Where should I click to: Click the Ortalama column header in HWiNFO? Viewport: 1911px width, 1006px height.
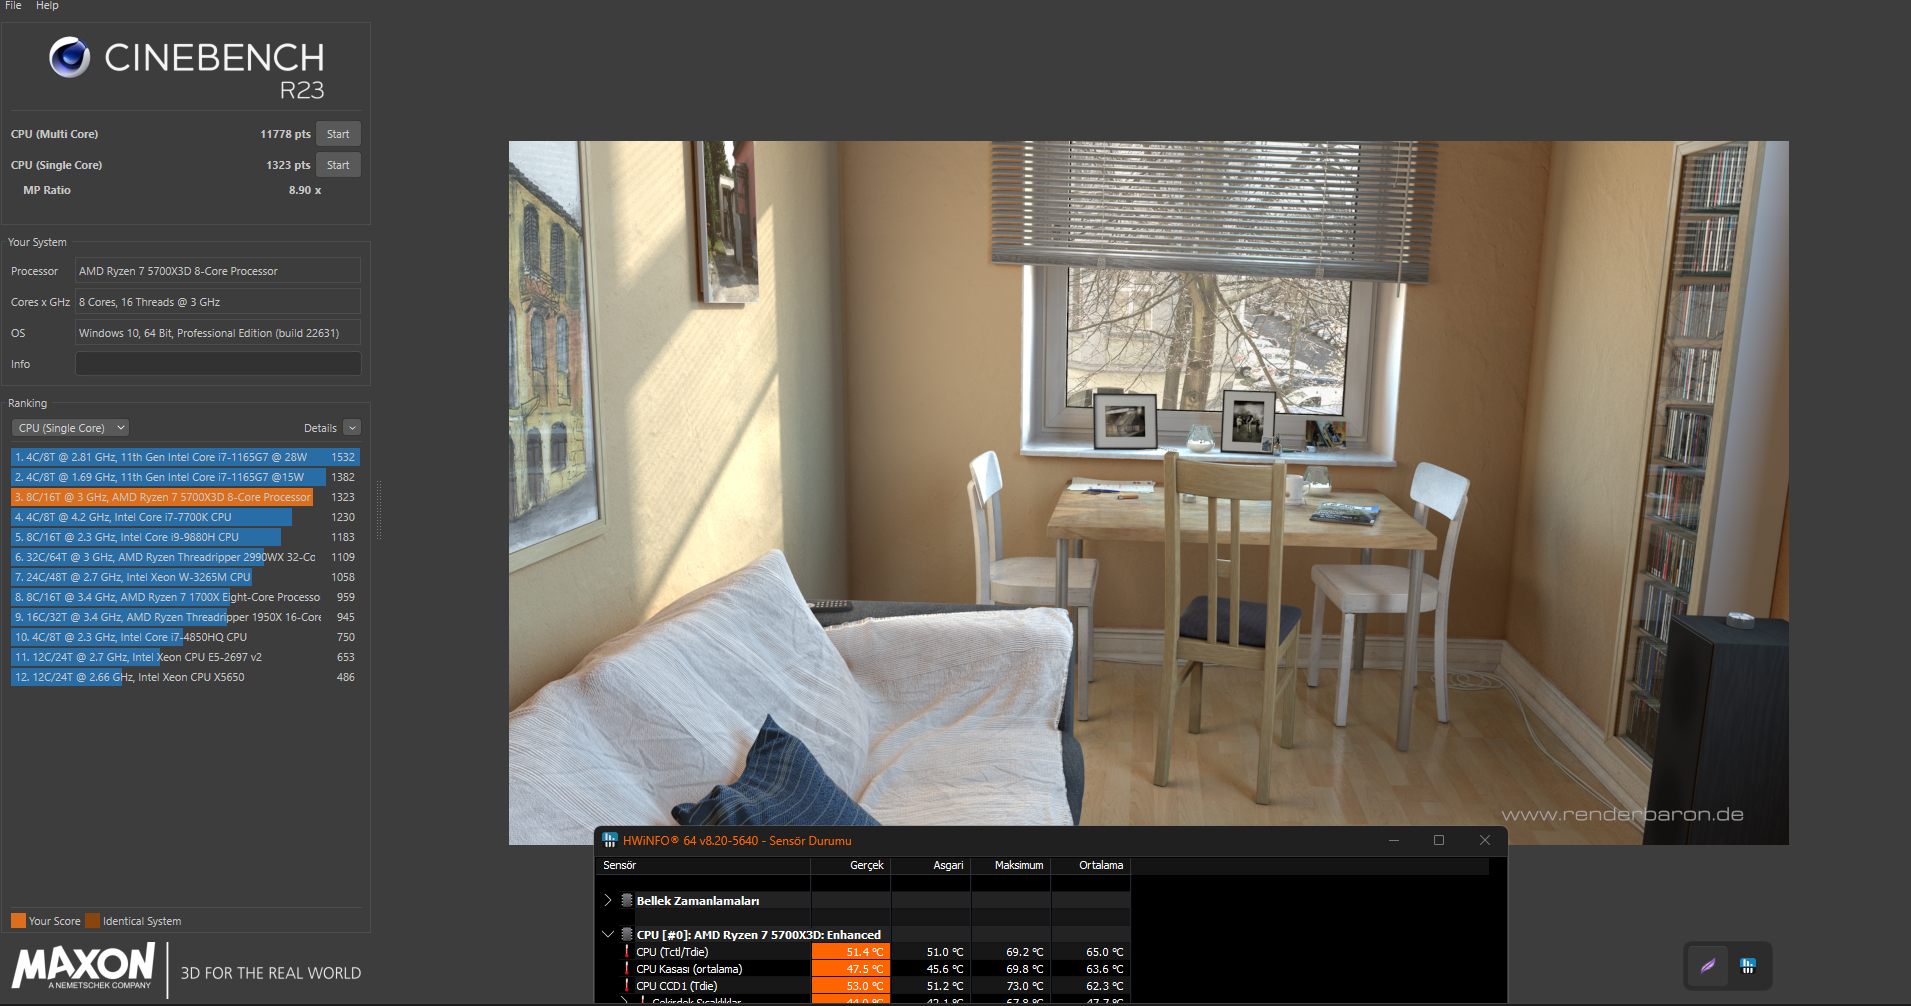[1091, 865]
